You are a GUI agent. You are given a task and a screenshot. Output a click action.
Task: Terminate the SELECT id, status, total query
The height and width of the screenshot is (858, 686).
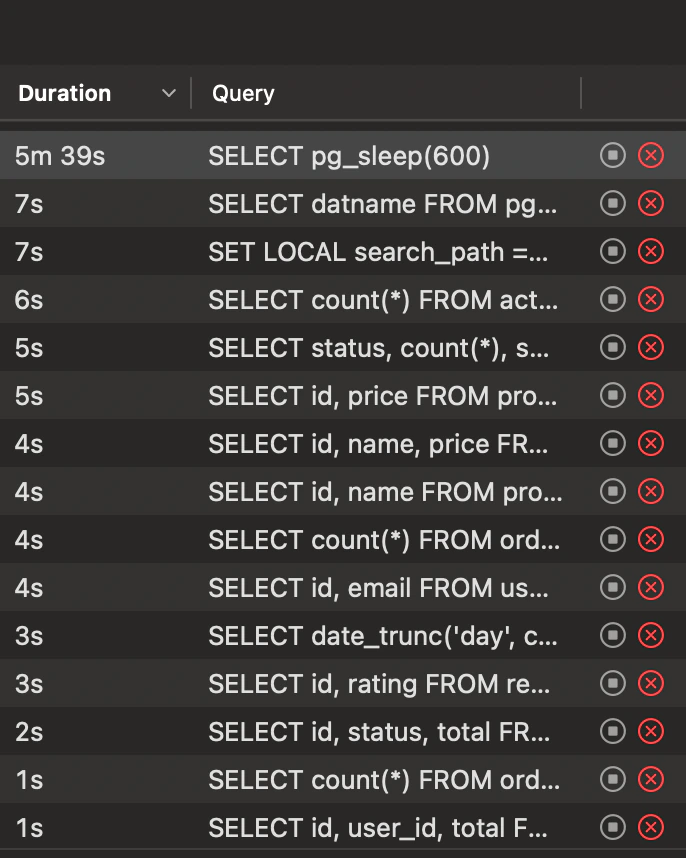click(651, 732)
